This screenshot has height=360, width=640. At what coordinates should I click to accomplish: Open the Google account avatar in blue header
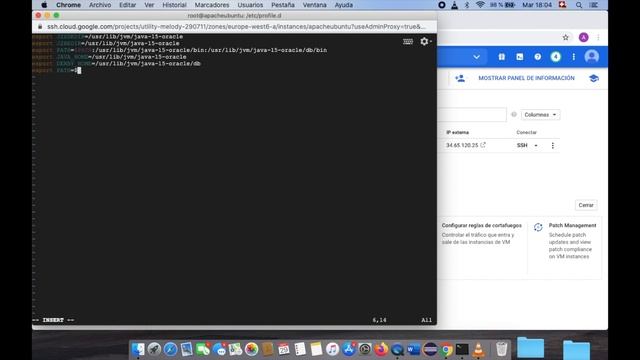(x=591, y=56)
